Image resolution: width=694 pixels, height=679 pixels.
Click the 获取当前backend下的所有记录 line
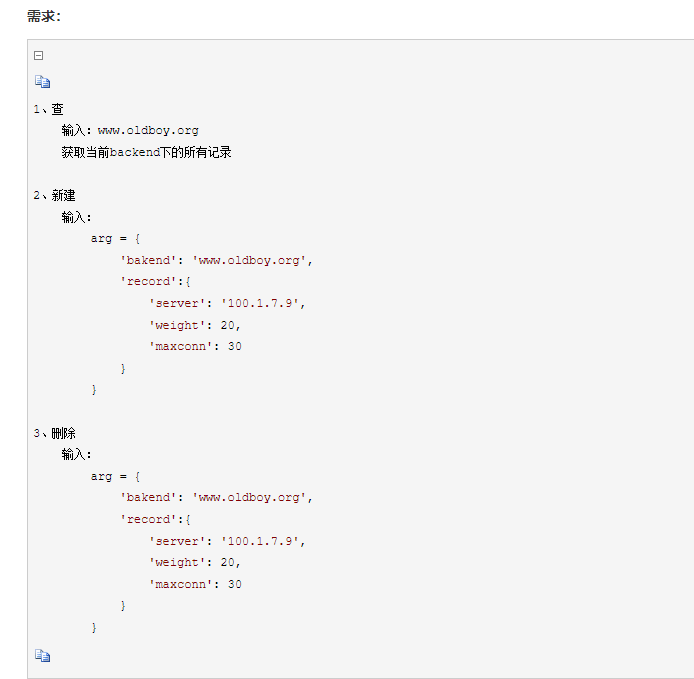pos(146,152)
